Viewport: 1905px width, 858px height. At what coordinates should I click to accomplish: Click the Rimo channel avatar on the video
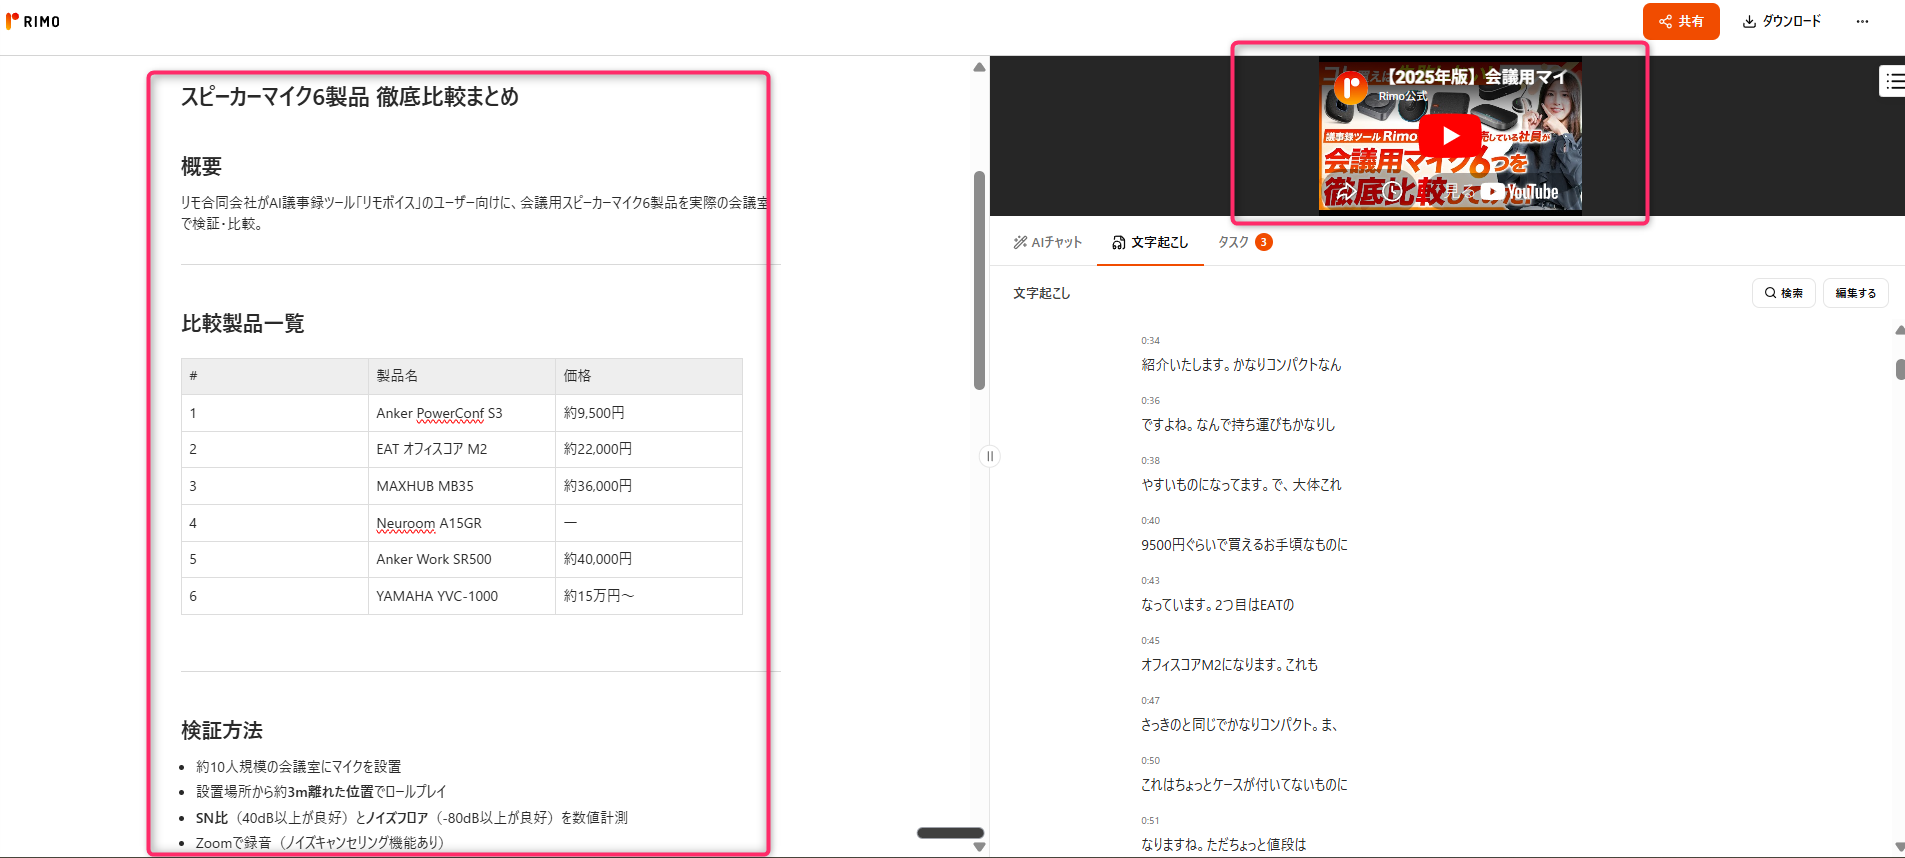point(1351,88)
